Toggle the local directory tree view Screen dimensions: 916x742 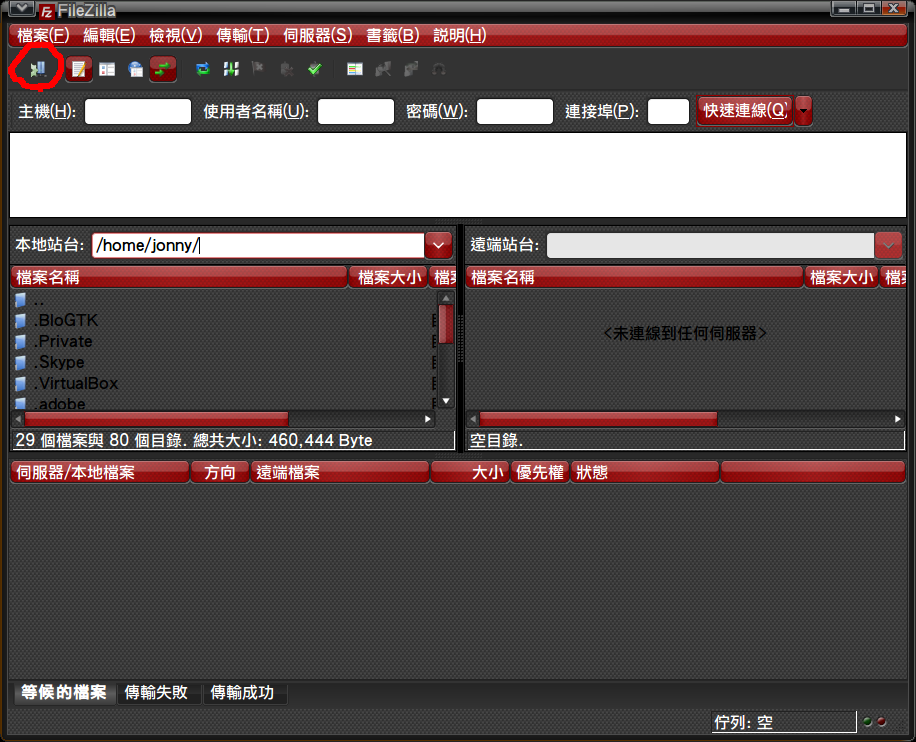coord(107,69)
